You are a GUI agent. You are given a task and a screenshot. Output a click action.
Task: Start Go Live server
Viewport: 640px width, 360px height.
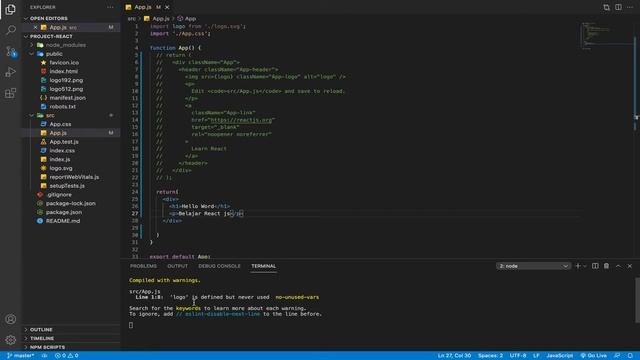tap(593, 356)
